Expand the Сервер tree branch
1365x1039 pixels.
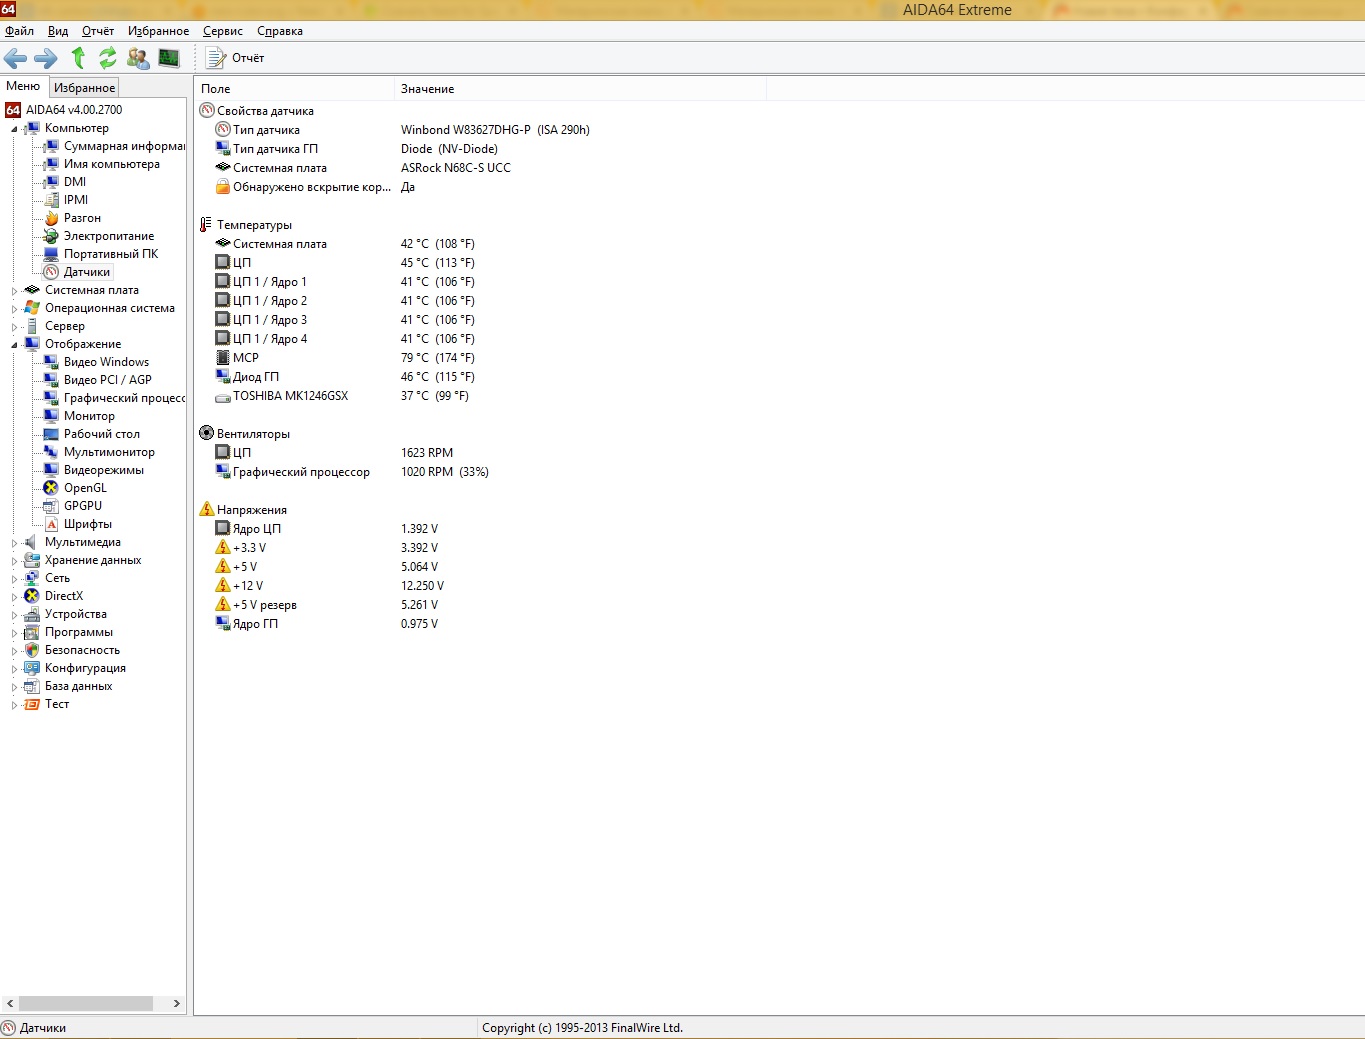click(x=14, y=327)
